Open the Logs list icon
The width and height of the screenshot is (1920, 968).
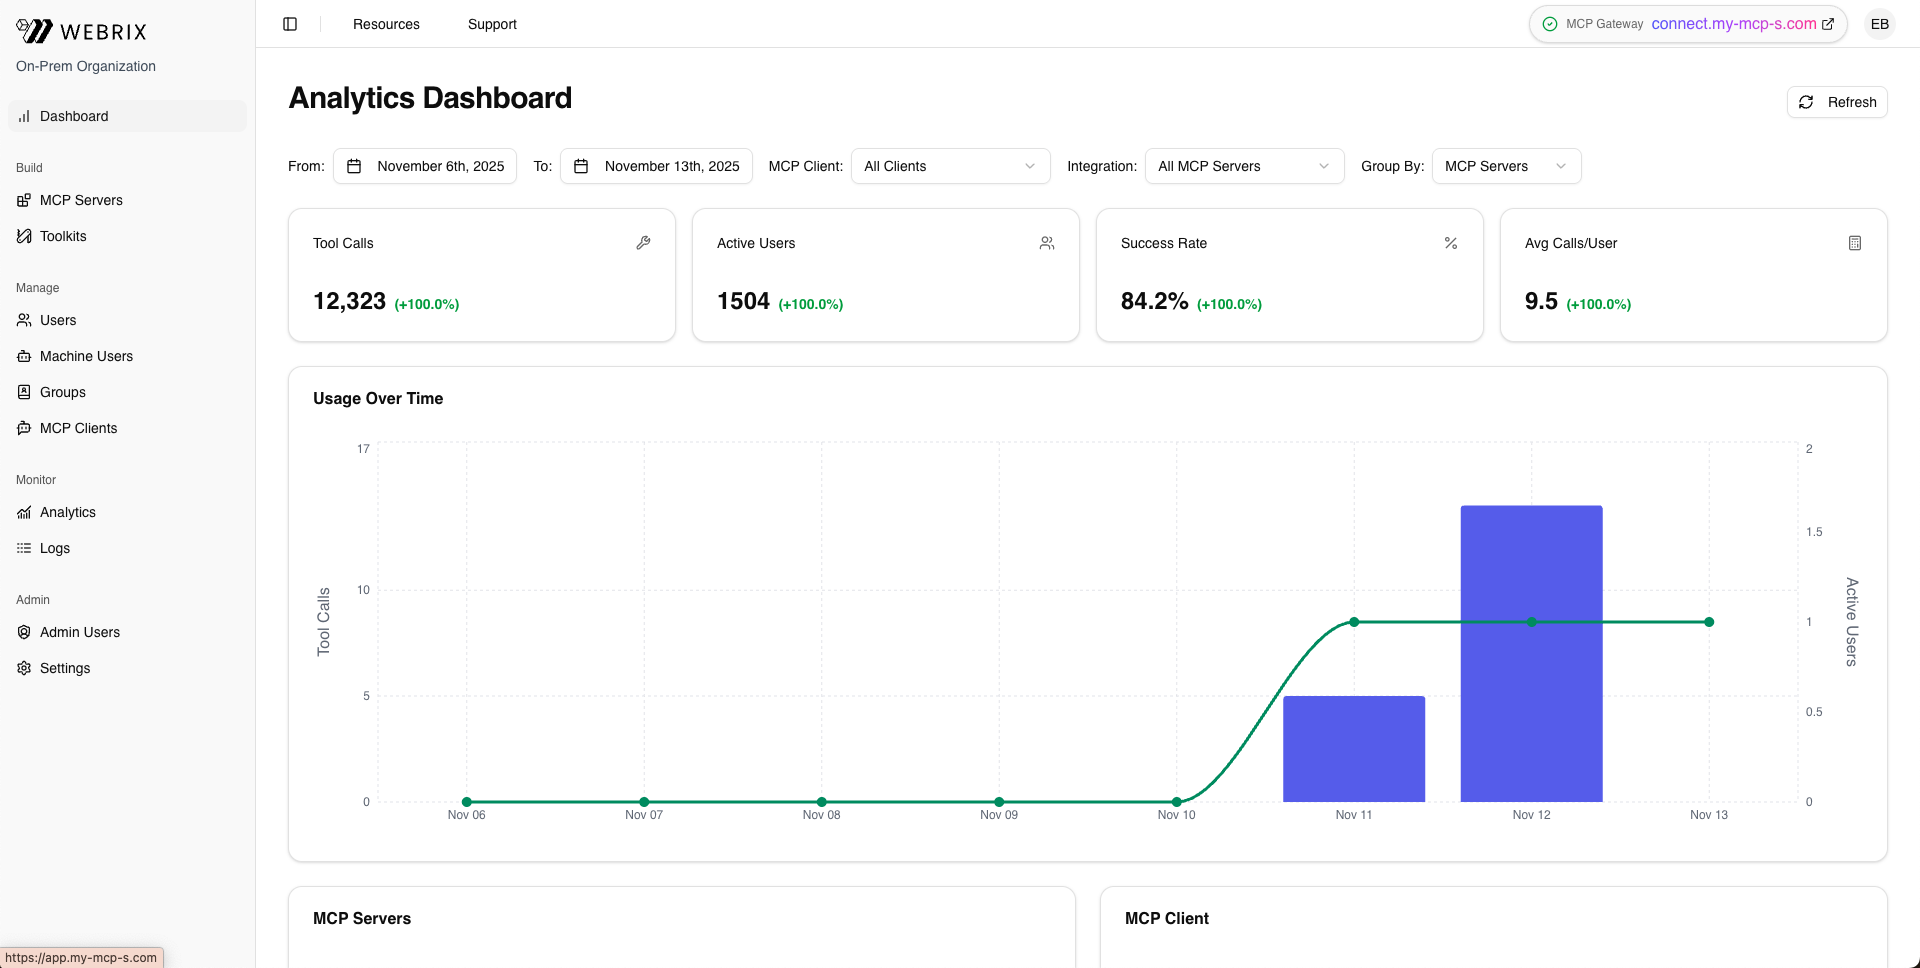pyautogui.click(x=24, y=548)
